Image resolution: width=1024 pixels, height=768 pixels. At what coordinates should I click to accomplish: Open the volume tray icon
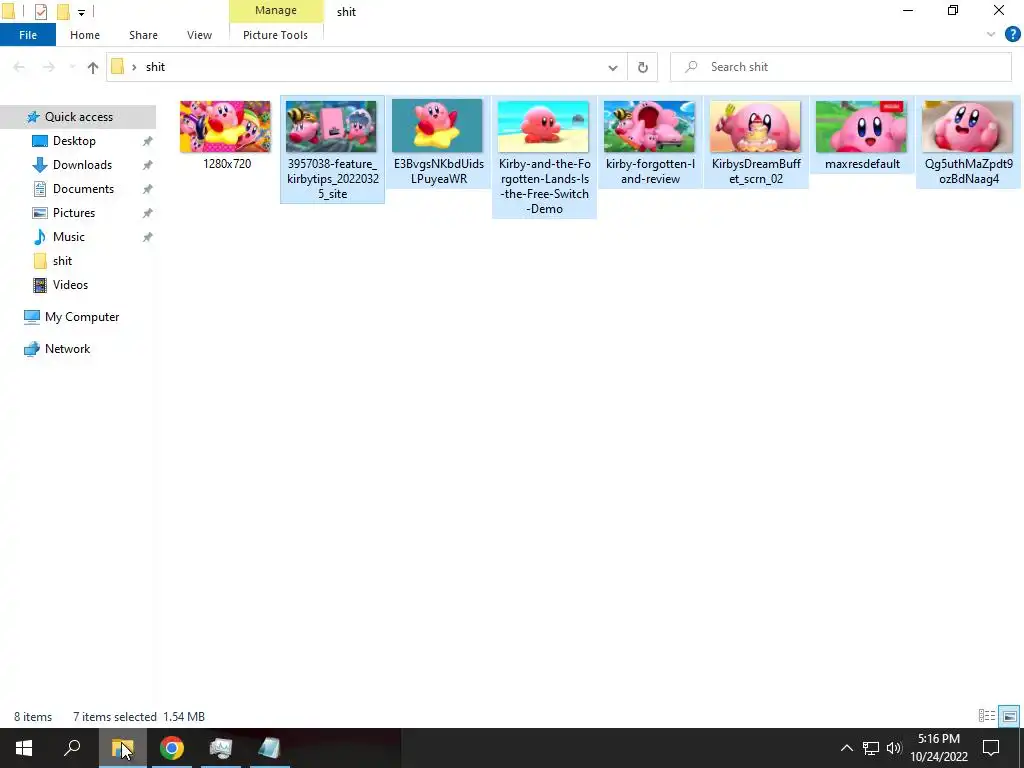pyautogui.click(x=893, y=748)
